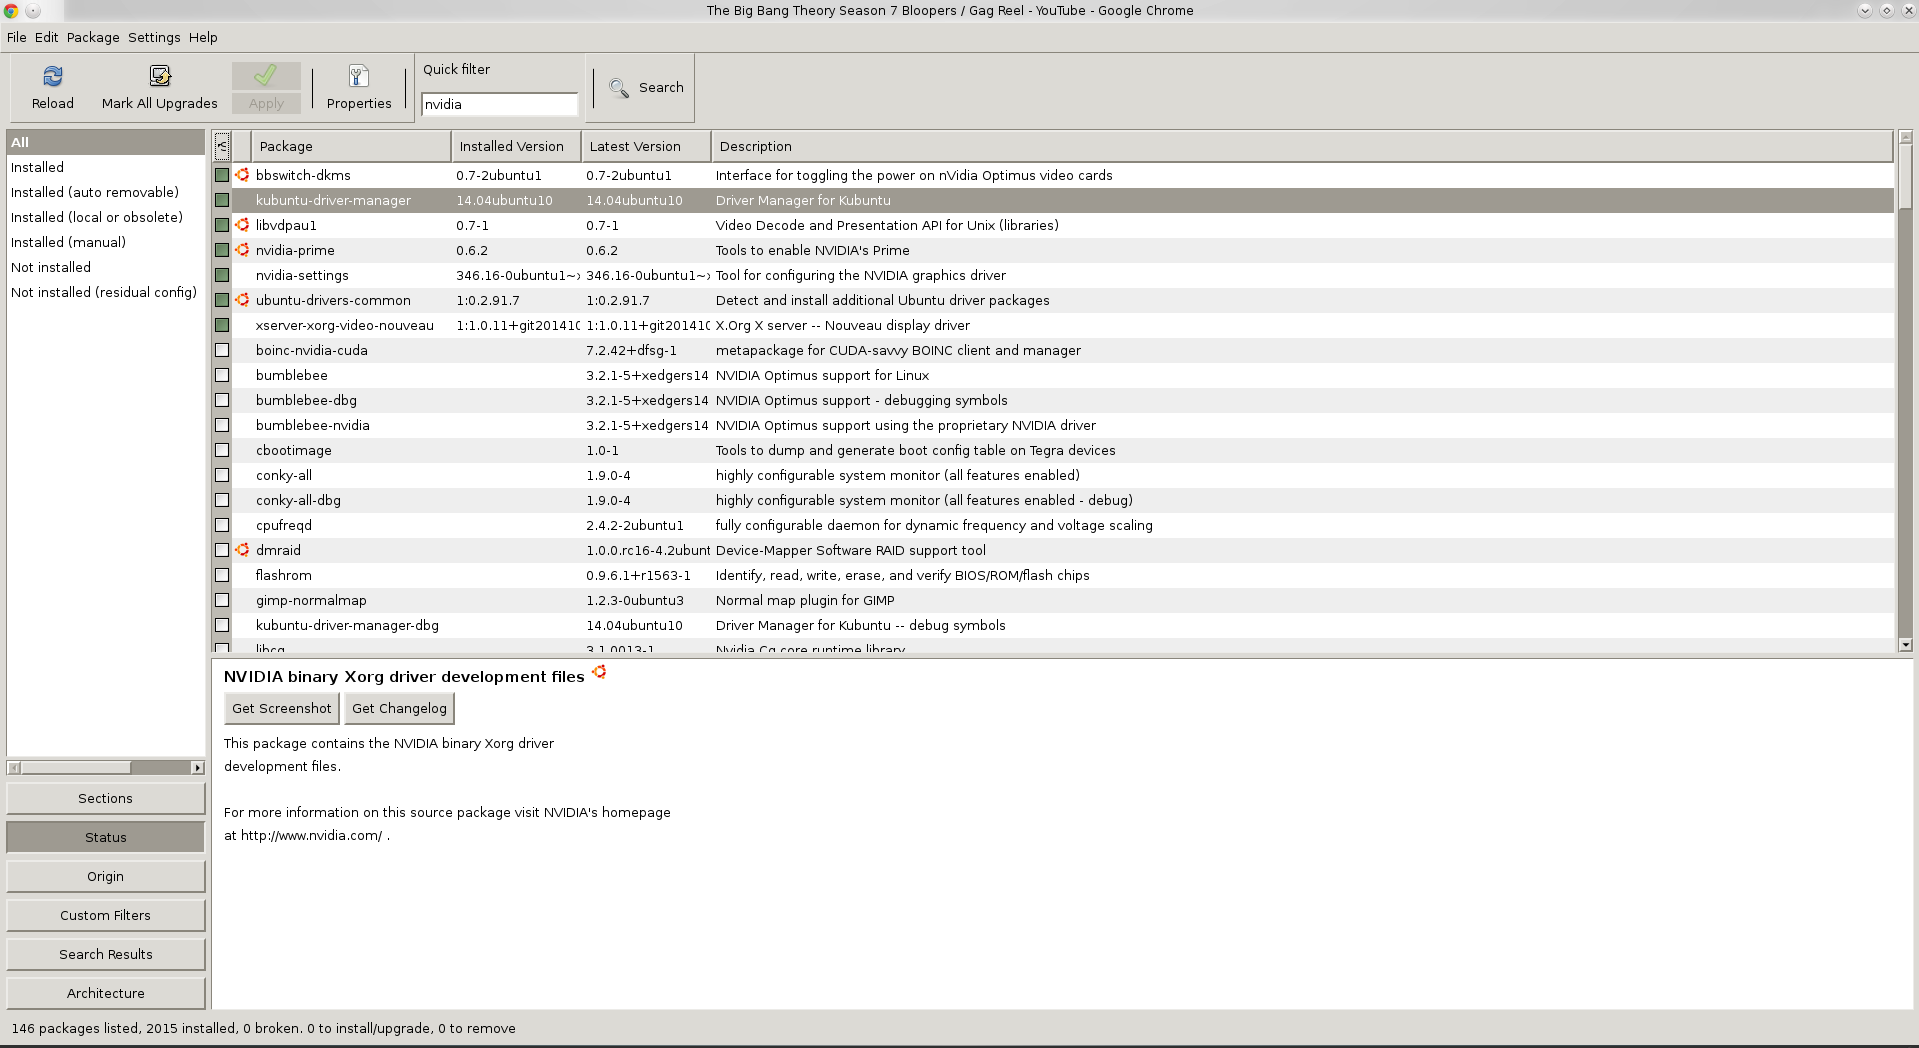The width and height of the screenshot is (1919, 1048).
Task: Sort by Latest Version column header
Action: tap(646, 146)
